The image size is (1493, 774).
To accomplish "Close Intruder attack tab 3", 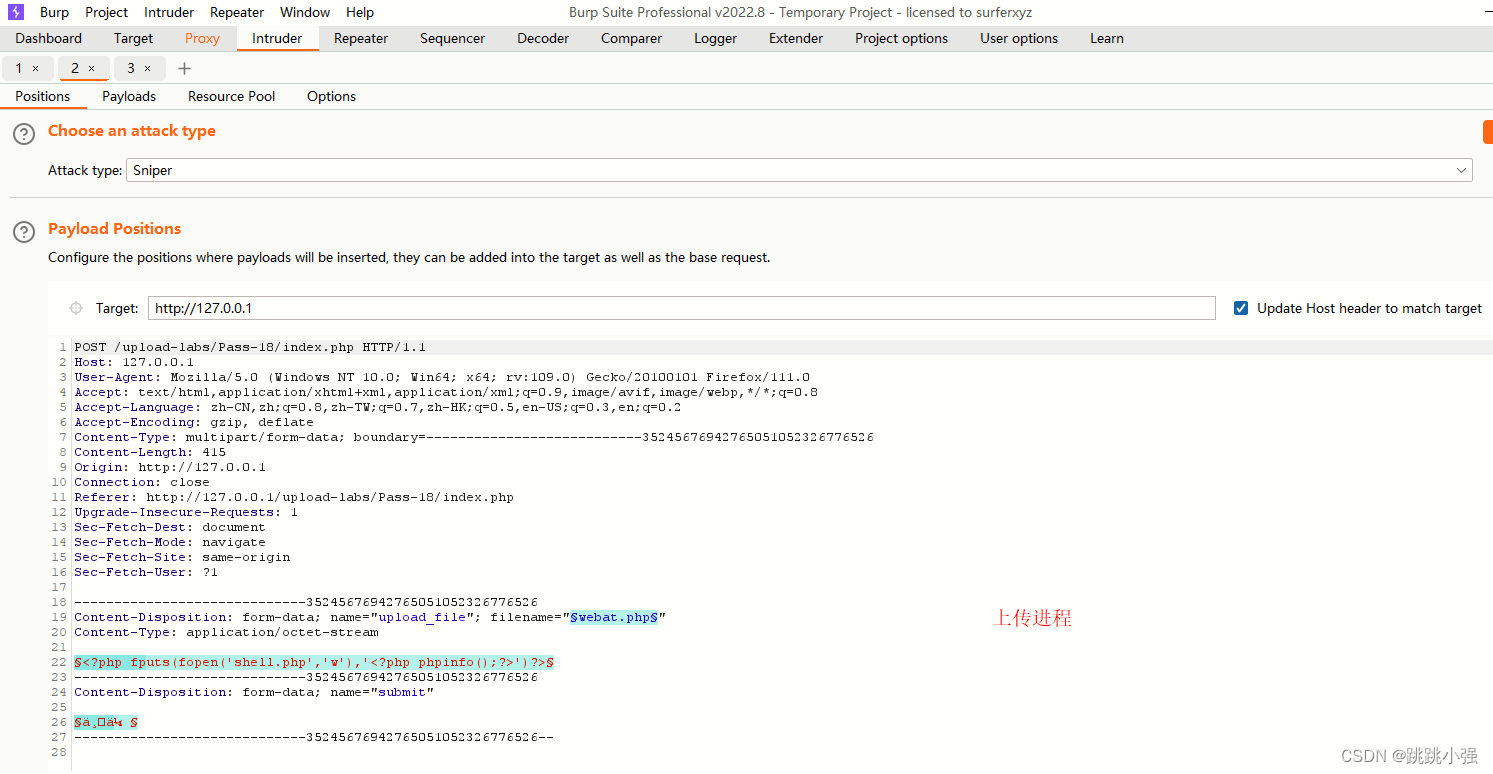I will tap(148, 68).
